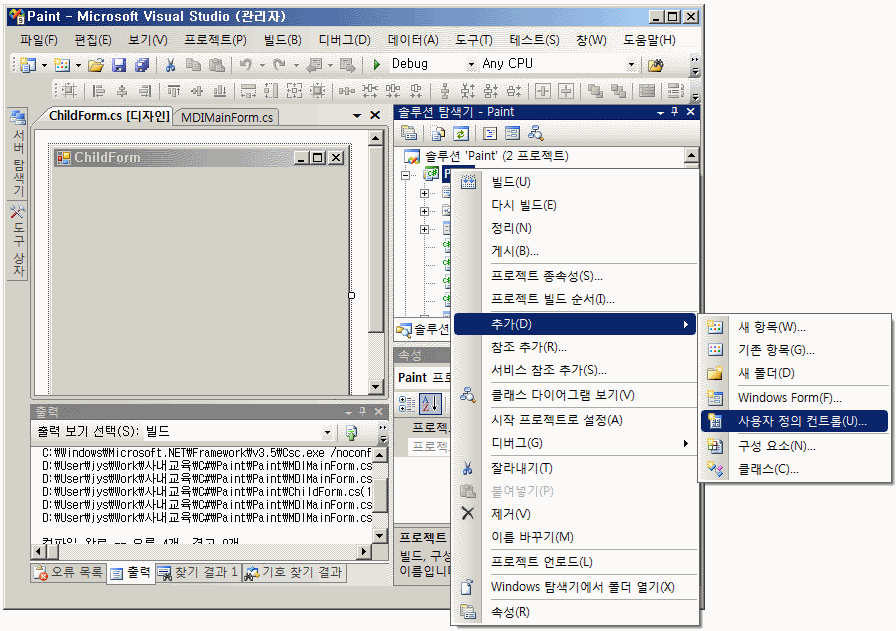Open the 빌드(B) menu
Image resolution: width=896 pixels, height=631 pixels.
tap(282, 40)
